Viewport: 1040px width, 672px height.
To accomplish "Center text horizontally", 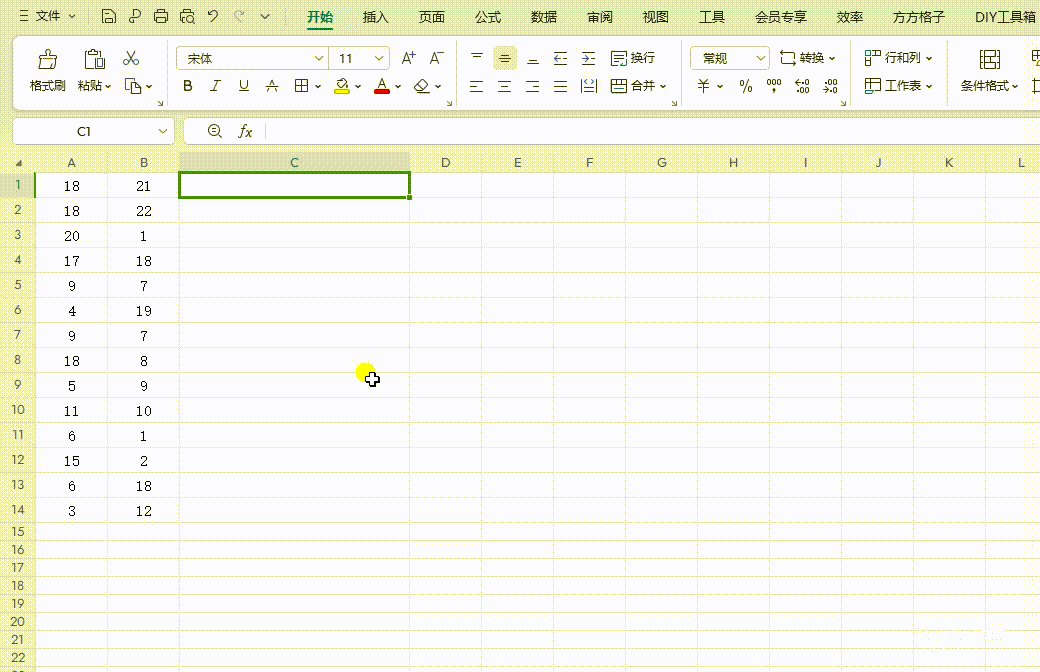I will click(x=504, y=86).
